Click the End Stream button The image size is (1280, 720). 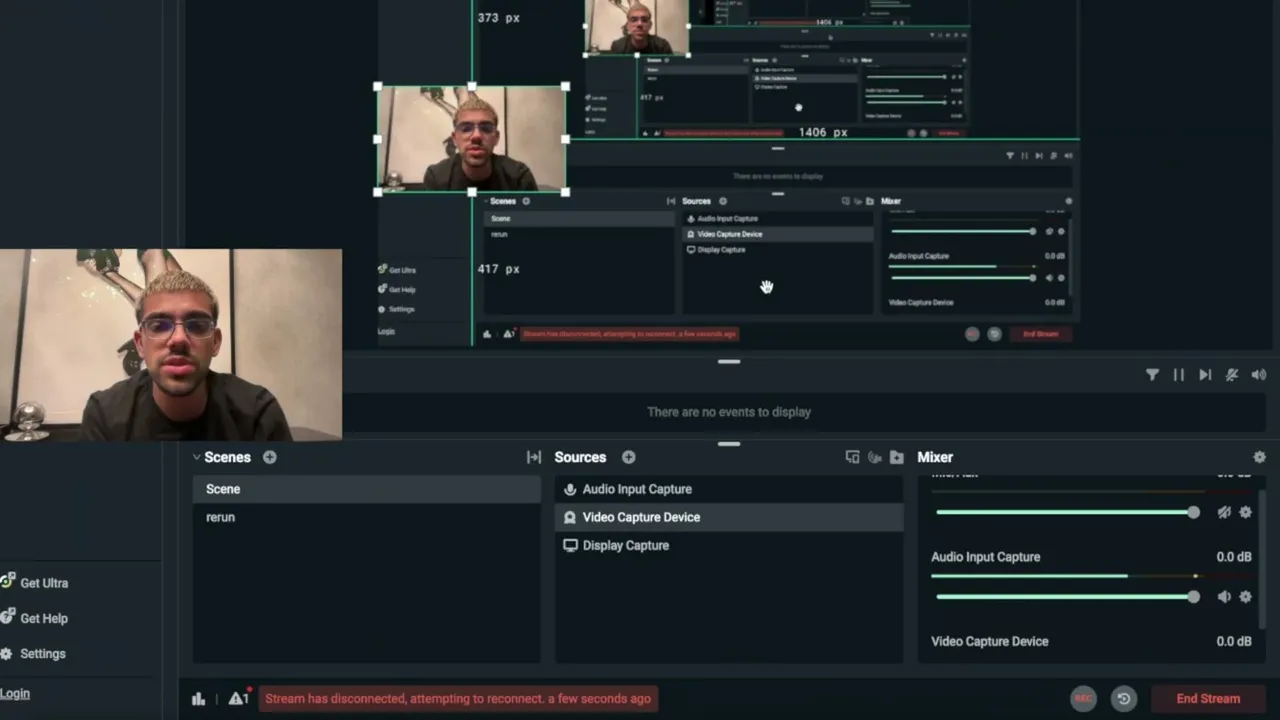[1208, 699]
